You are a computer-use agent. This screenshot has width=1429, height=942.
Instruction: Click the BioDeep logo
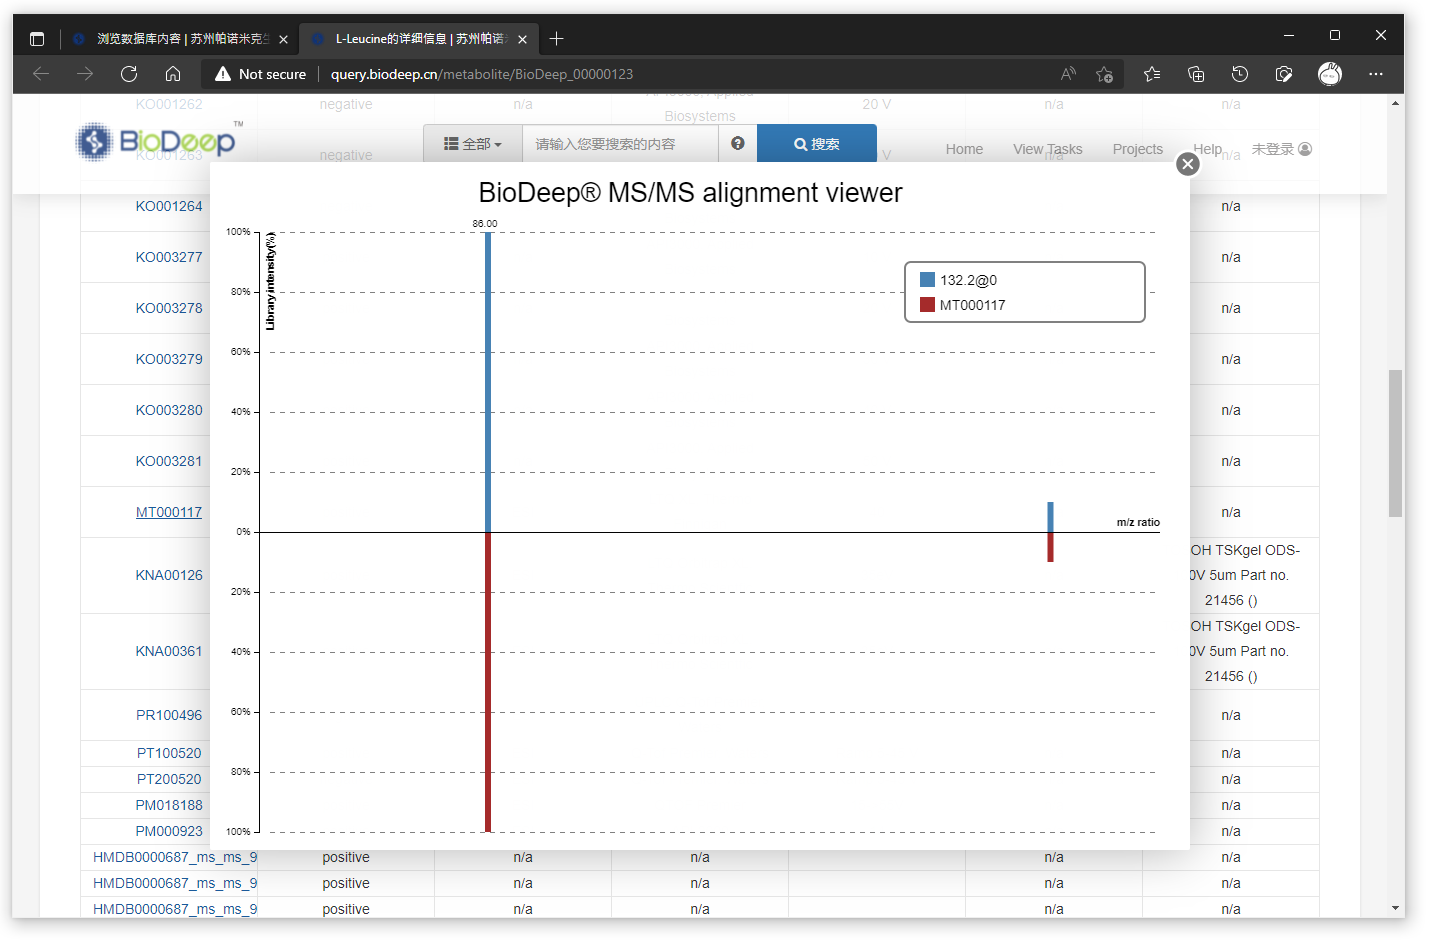point(158,142)
